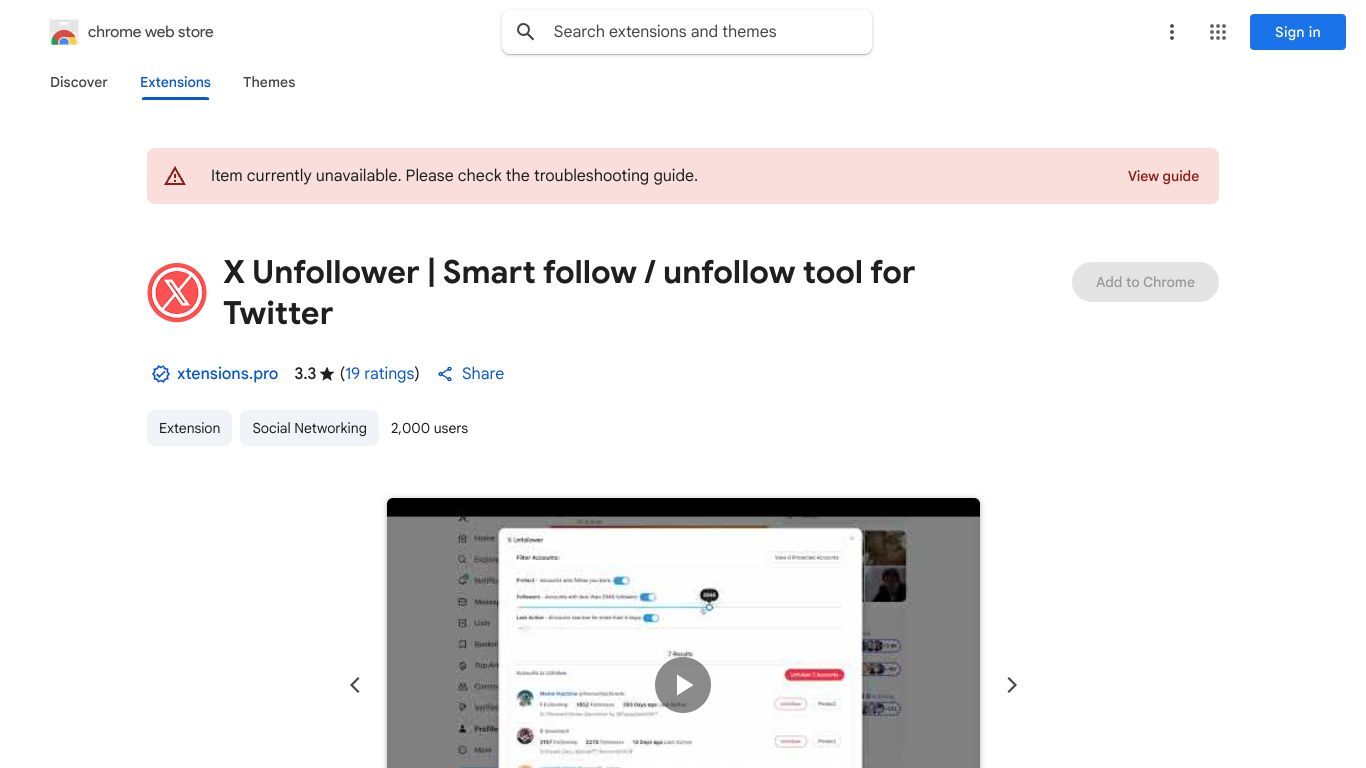Go to the previous screenshot with left chevron
The width and height of the screenshot is (1366, 768).
(355, 685)
